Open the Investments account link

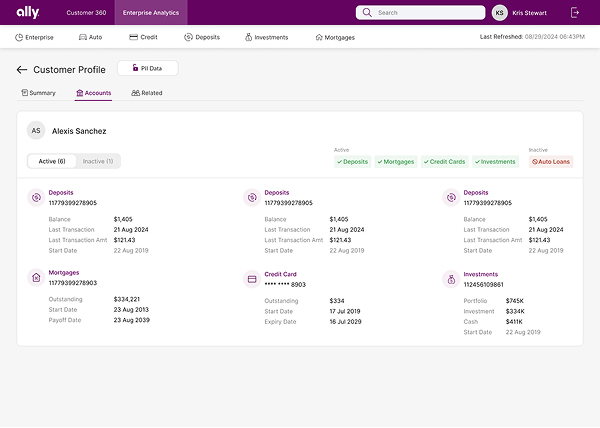pyautogui.click(x=481, y=274)
